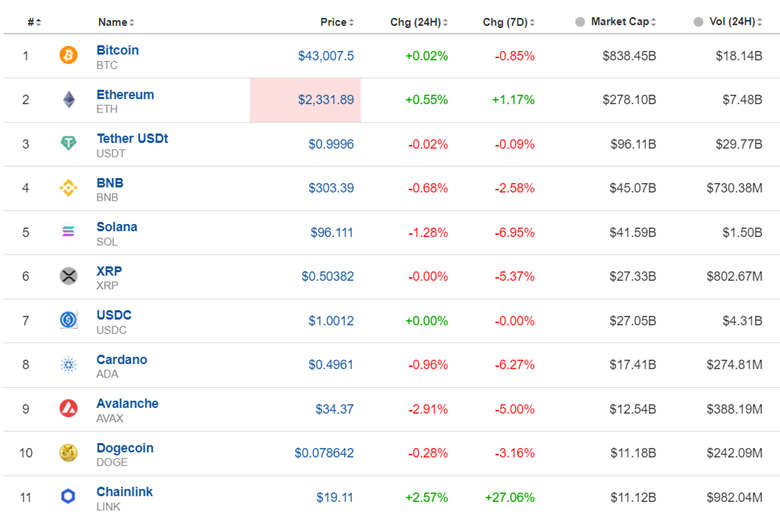Viewport: 780px width, 517px height.
Task: Click Cardano price $0.4961
Action: [x=331, y=365]
